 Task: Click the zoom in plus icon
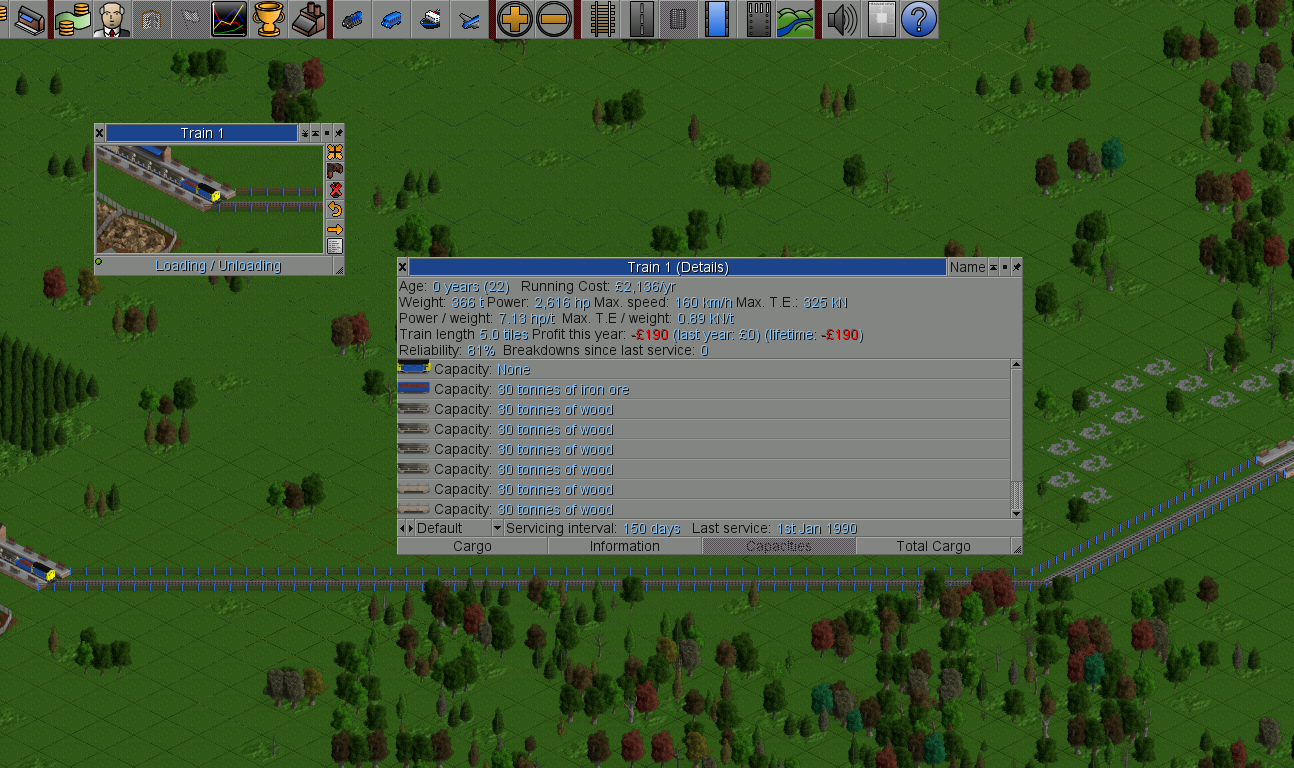point(514,19)
